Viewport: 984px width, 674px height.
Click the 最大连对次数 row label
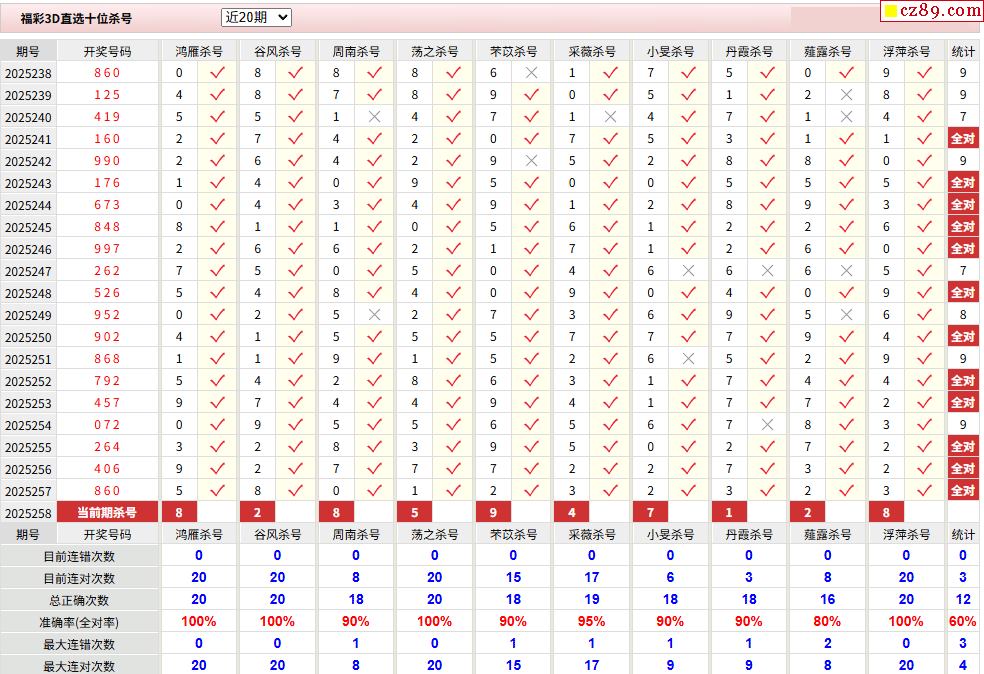pos(79,665)
